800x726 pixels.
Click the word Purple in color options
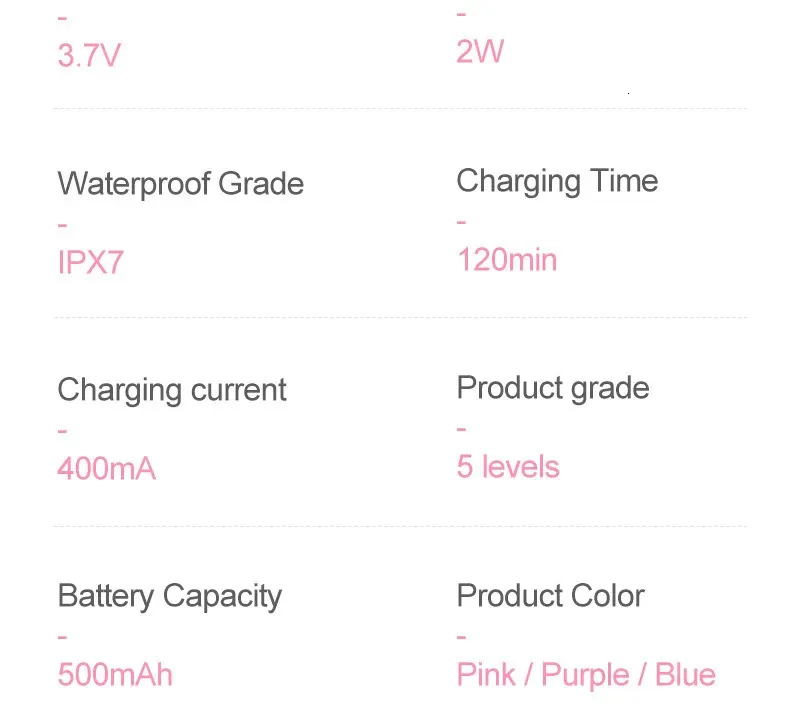click(585, 675)
